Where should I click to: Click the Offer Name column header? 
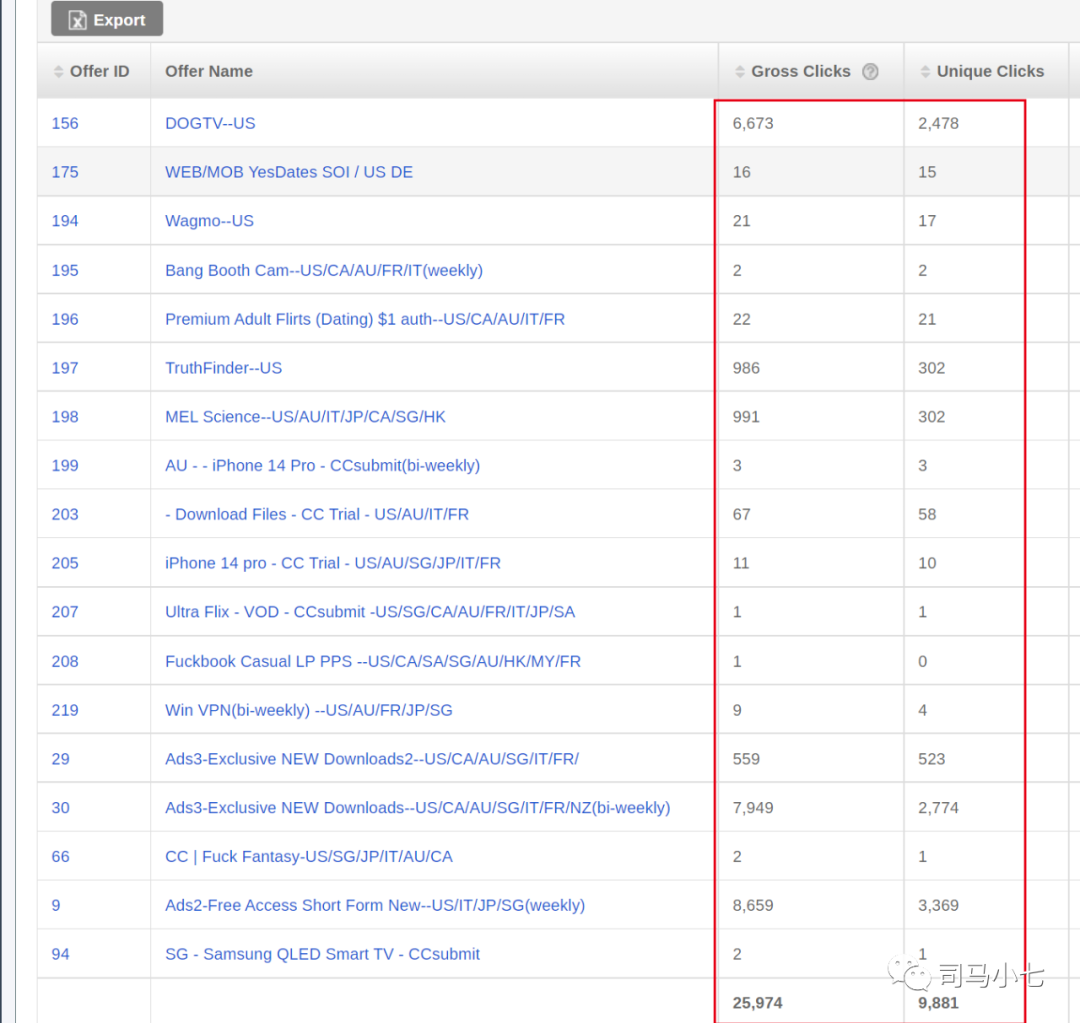coord(209,71)
